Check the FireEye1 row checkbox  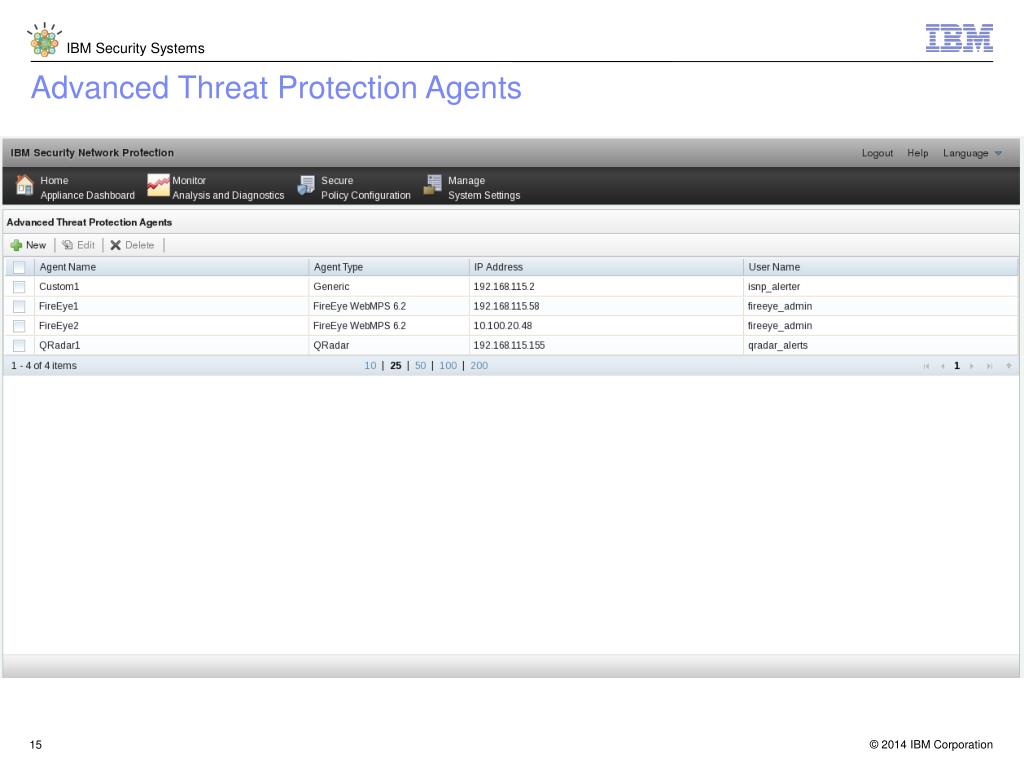[x=20, y=306]
